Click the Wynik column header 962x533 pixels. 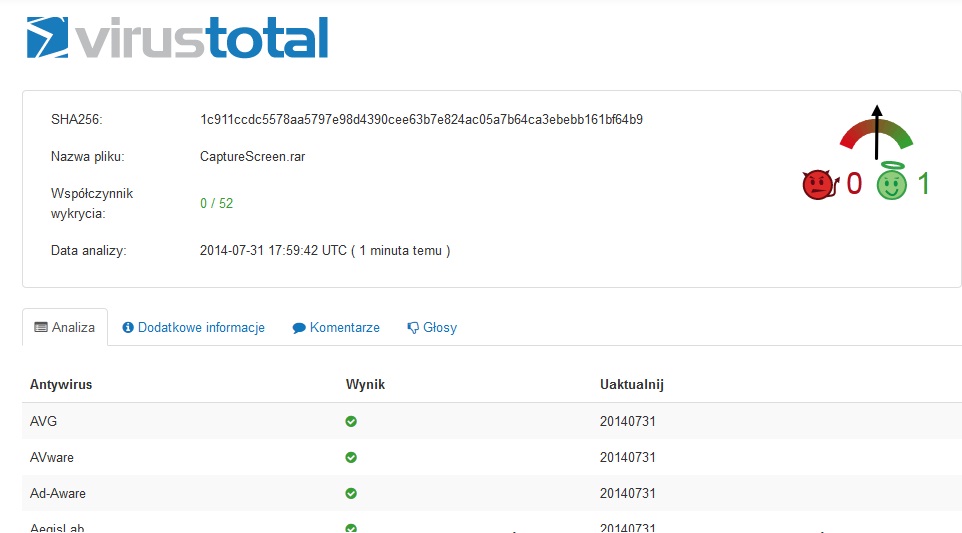pyautogui.click(x=365, y=385)
